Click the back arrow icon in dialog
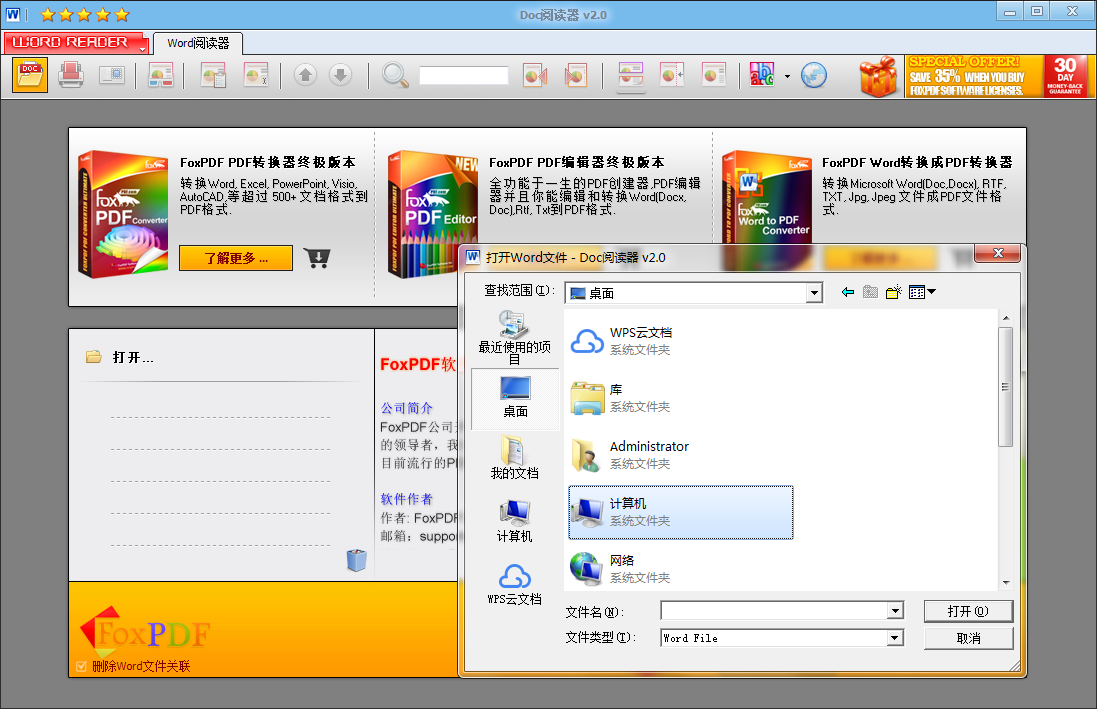The image size is (1097, 709). [848, 292]
